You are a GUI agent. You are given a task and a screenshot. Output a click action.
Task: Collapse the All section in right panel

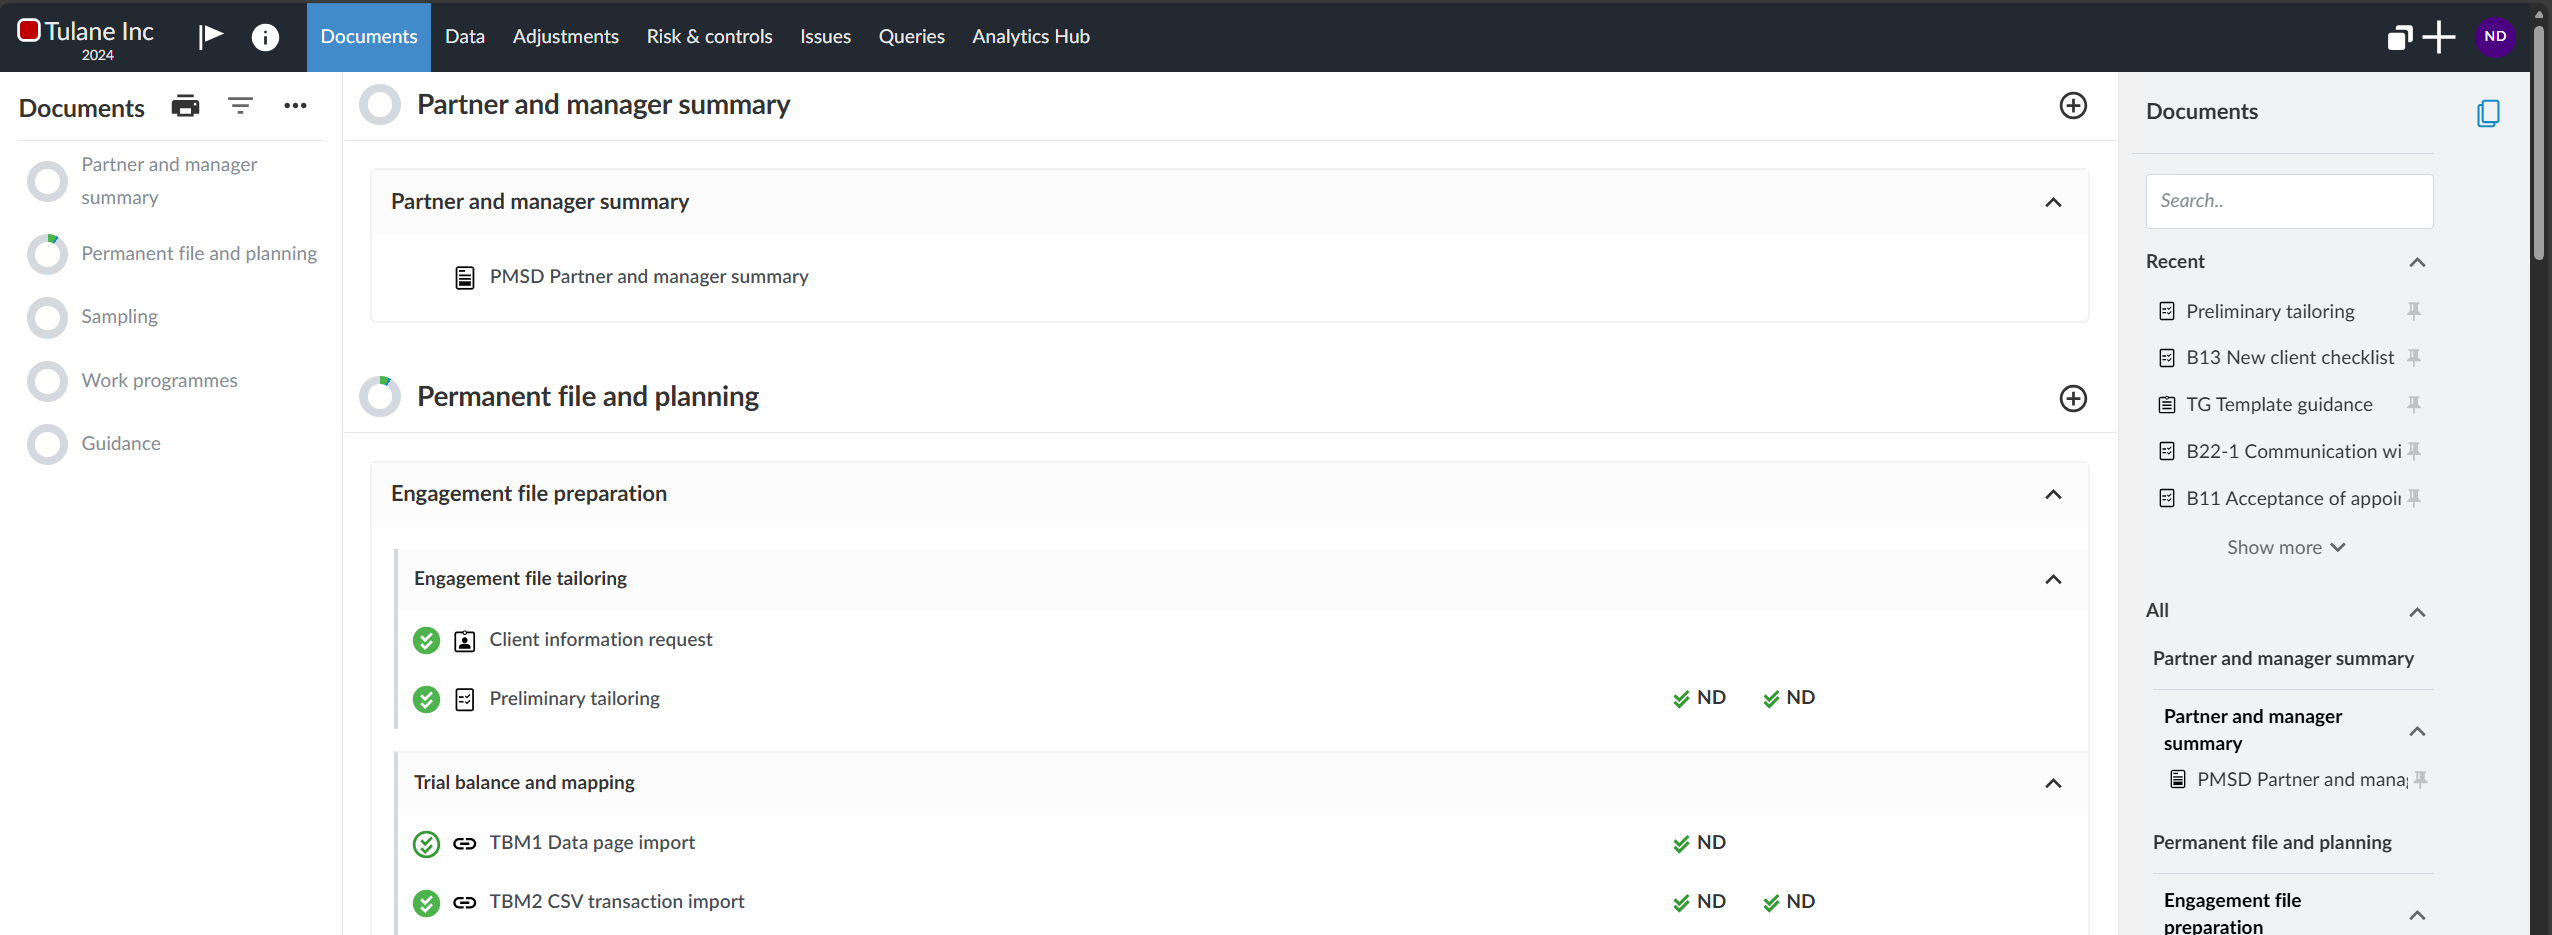point(2417,612)
